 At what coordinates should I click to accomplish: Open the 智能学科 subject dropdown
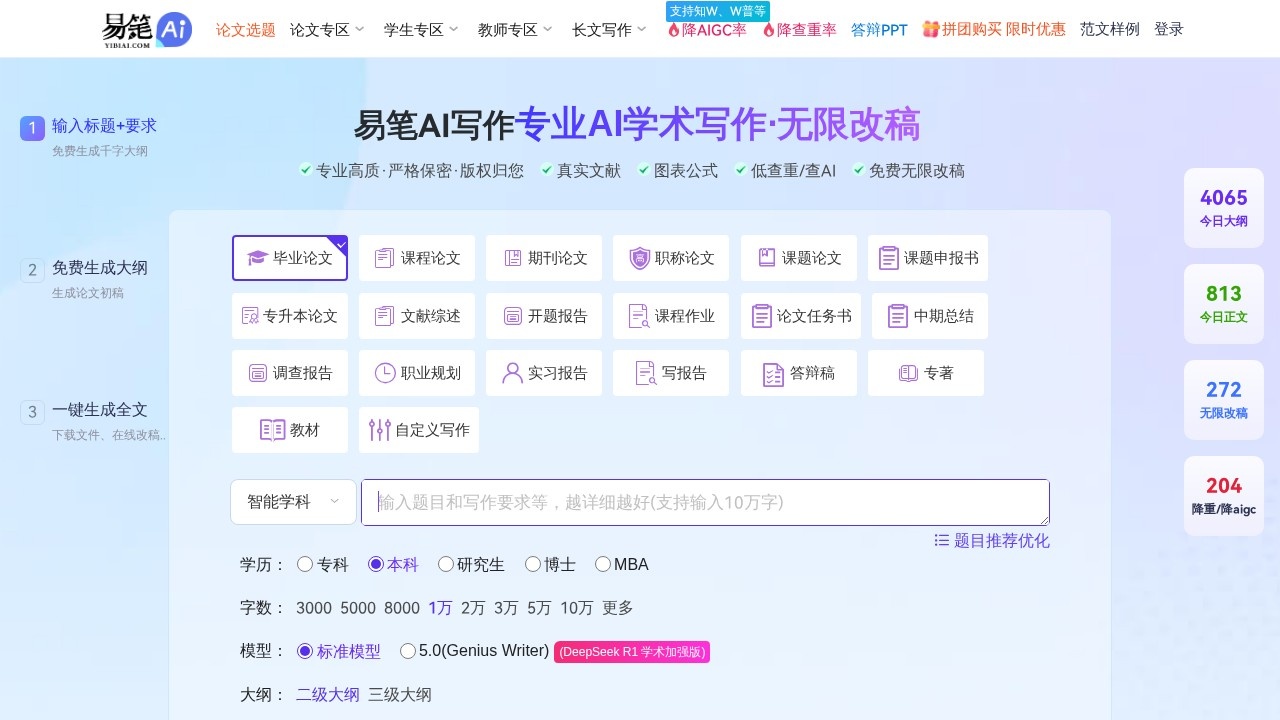[x=292, y=501]
